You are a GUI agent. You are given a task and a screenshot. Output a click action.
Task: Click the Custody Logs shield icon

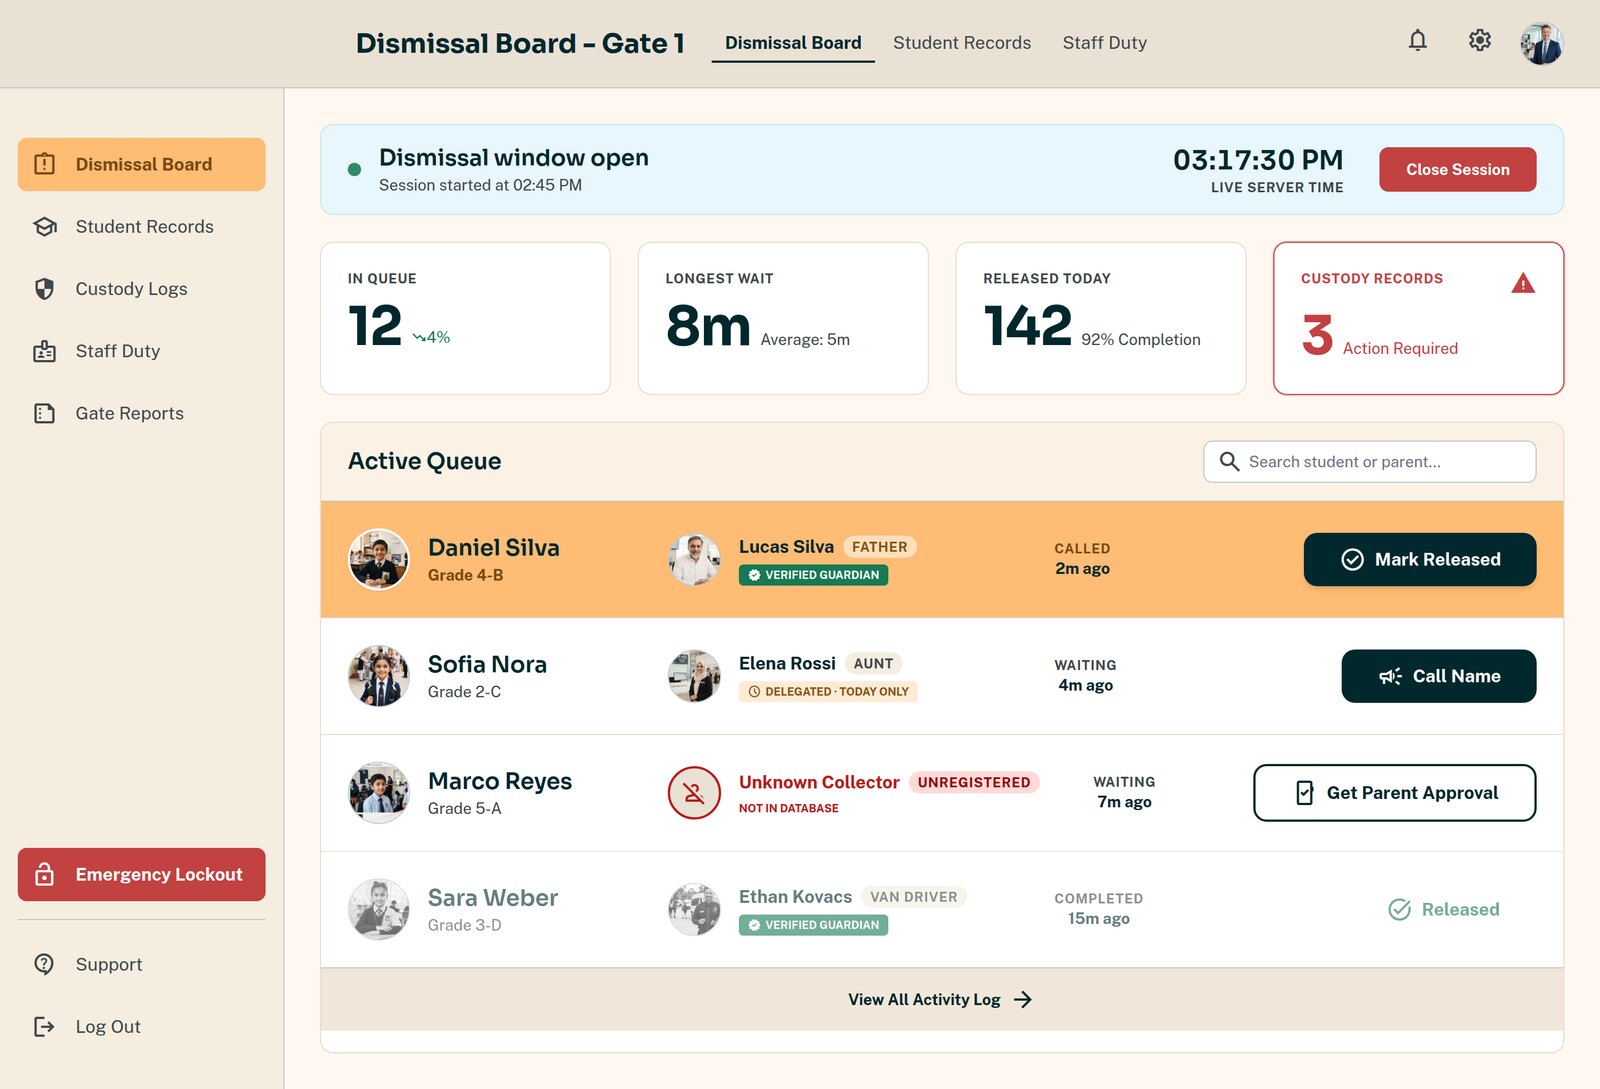pos(45,289)
